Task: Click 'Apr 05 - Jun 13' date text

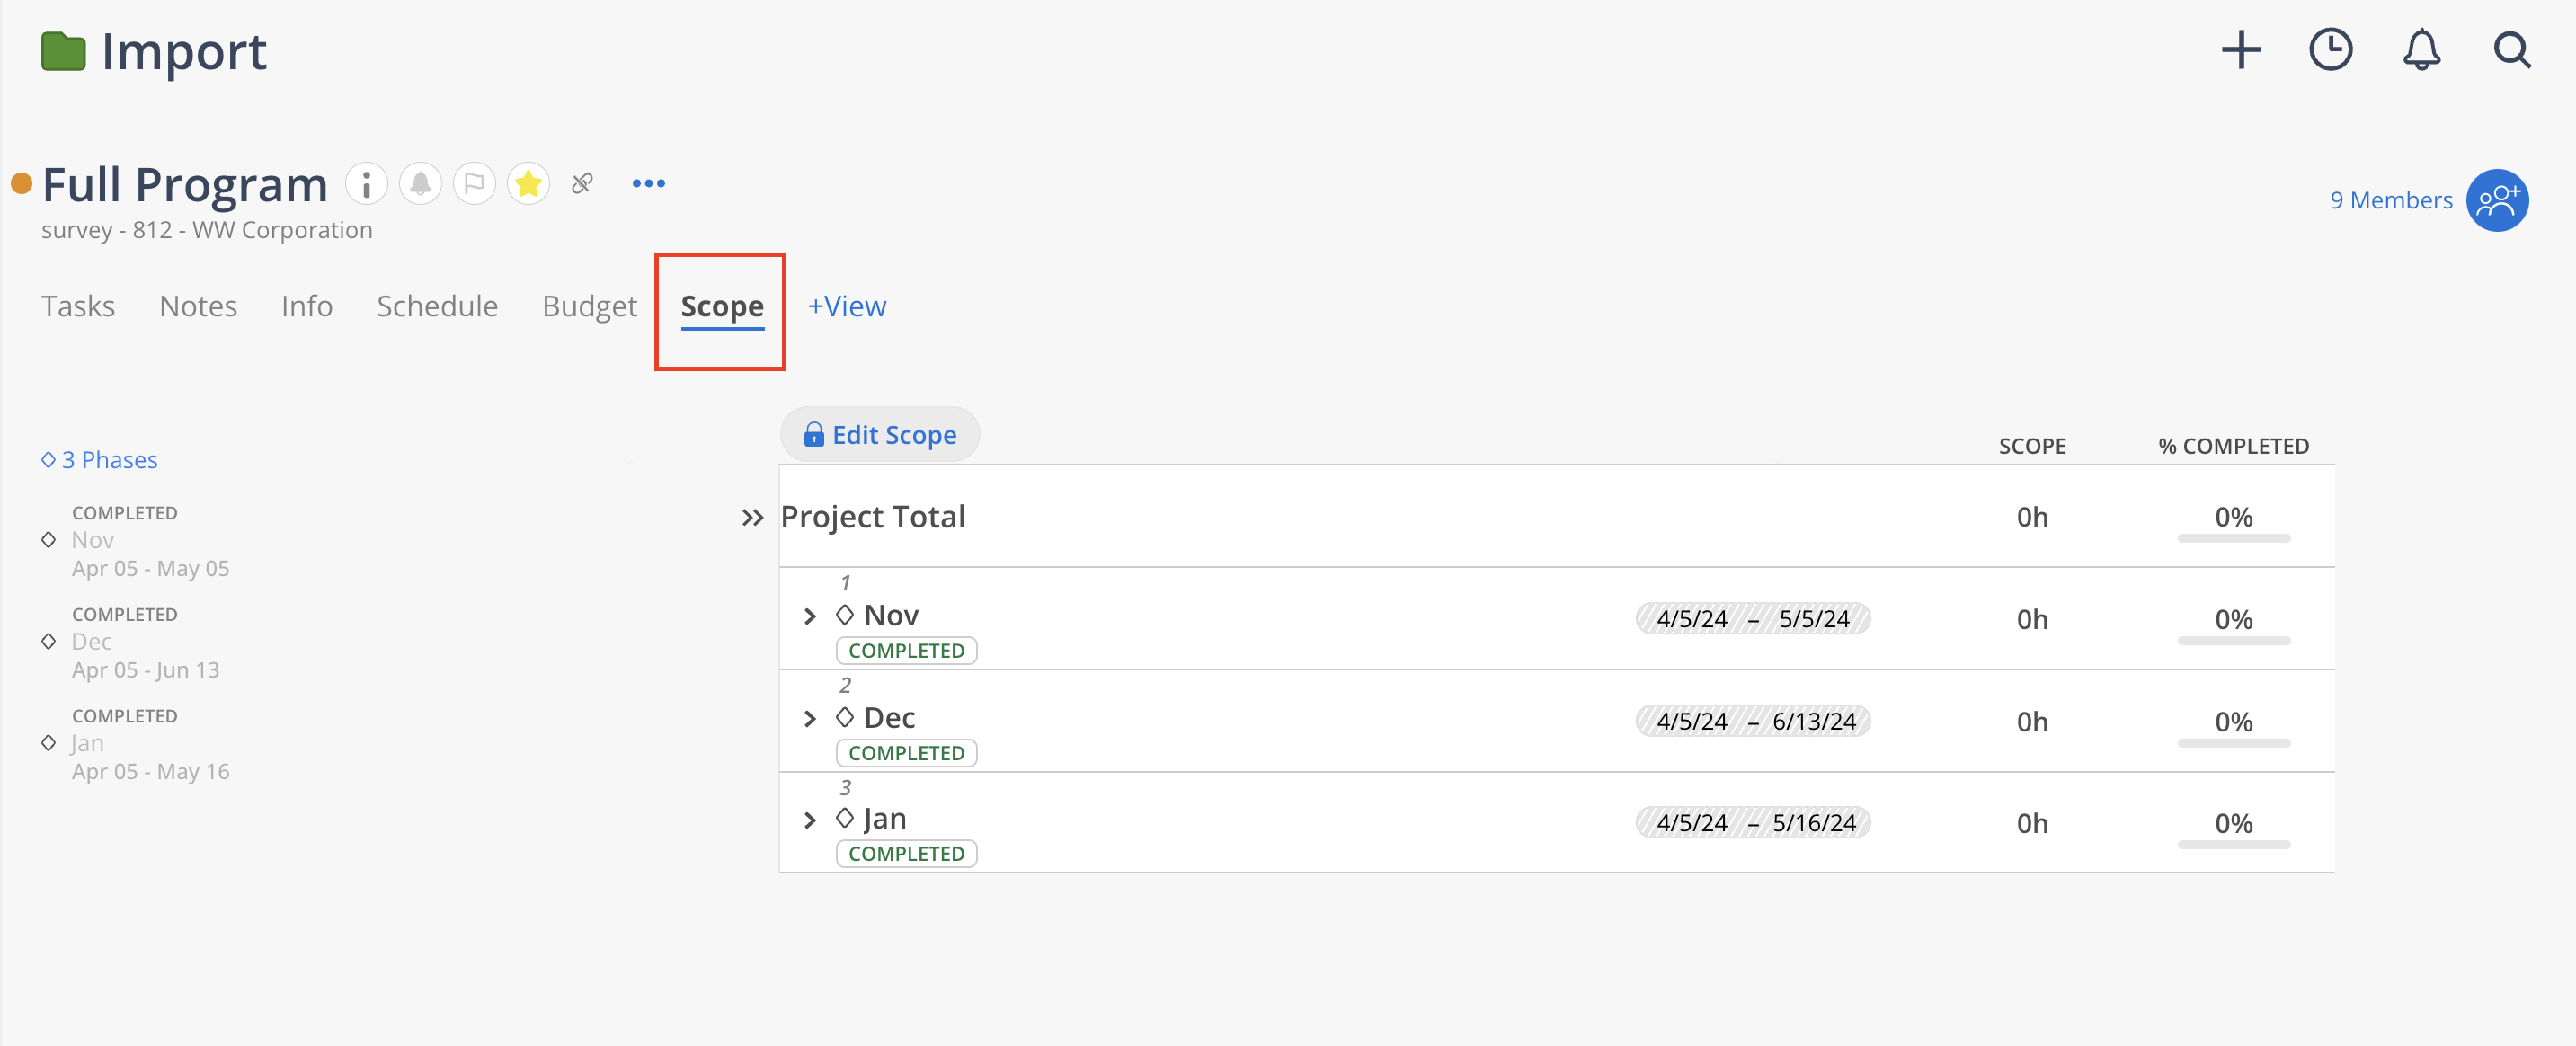Action: click(x=145, y=670)
